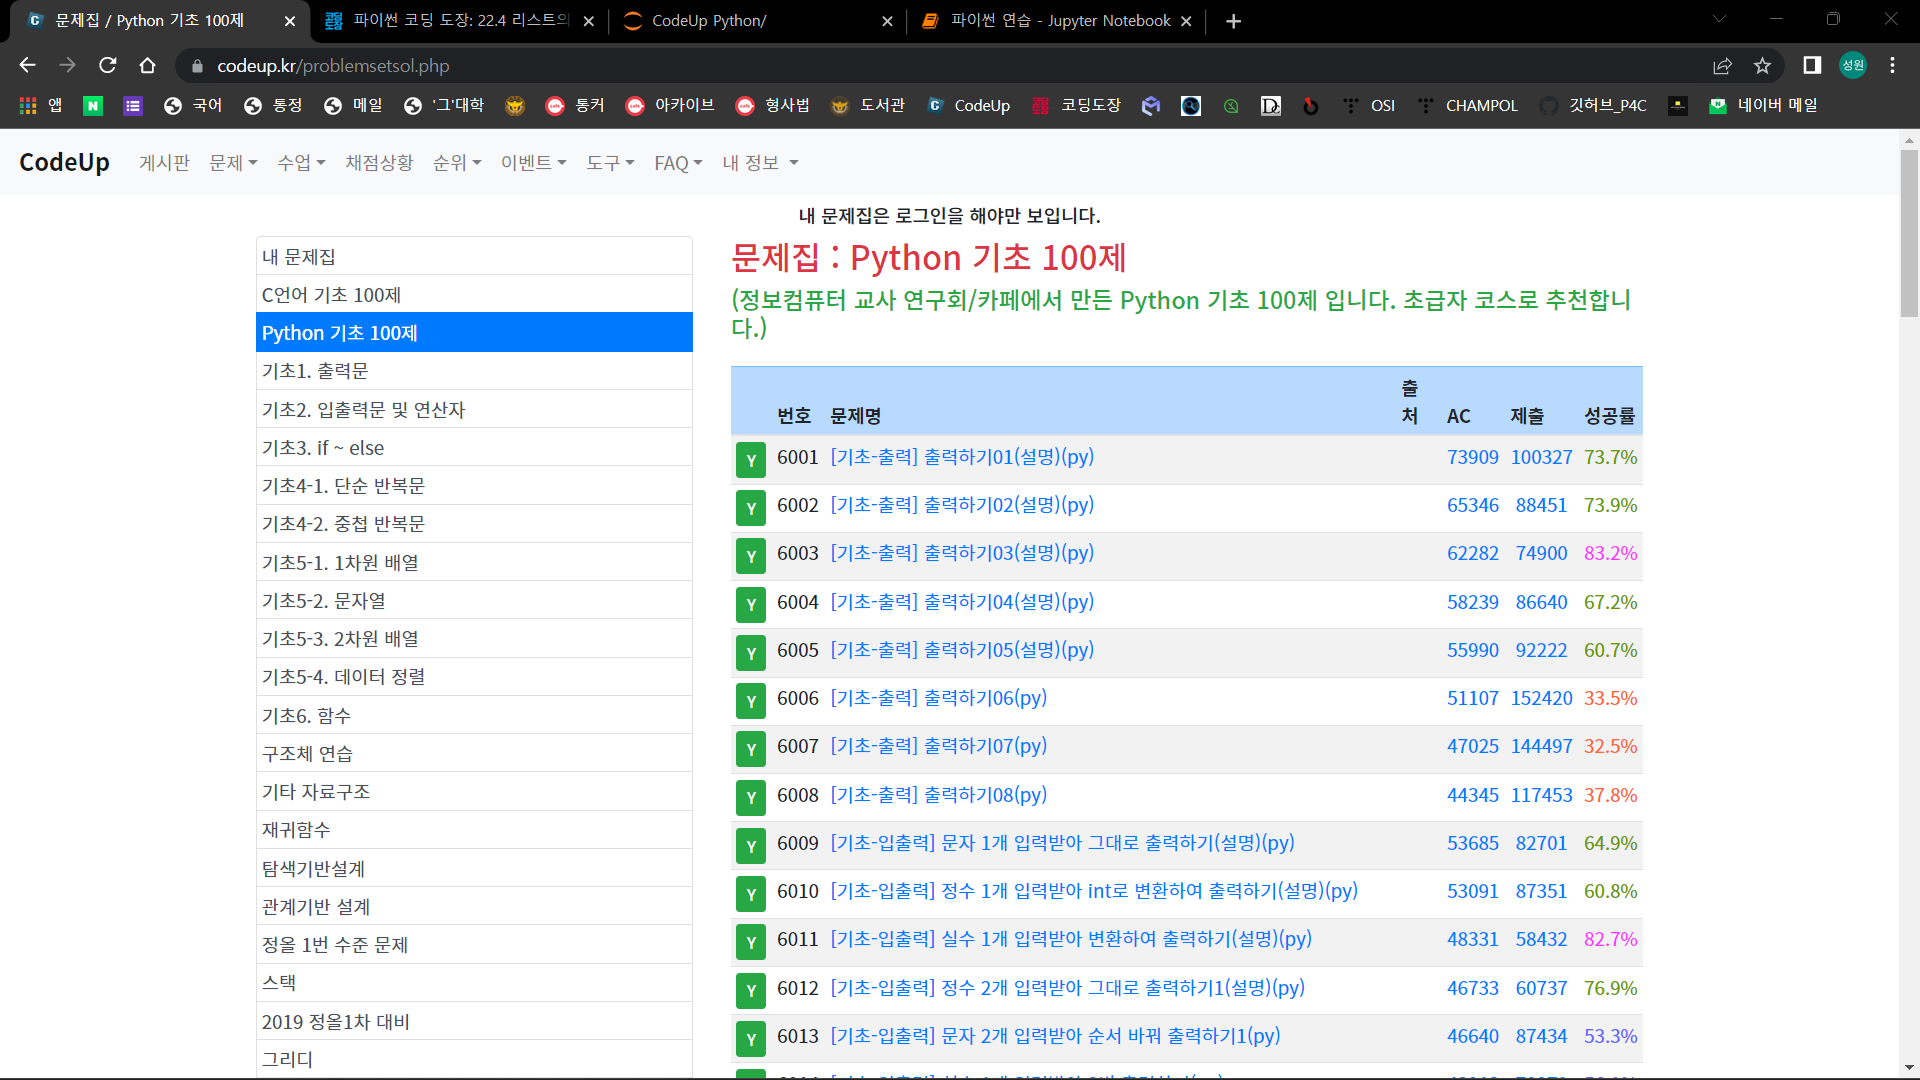Open problem 6005 출력하기05 link
This screenshot has width=1920, height=1080.
click(961, 650)
